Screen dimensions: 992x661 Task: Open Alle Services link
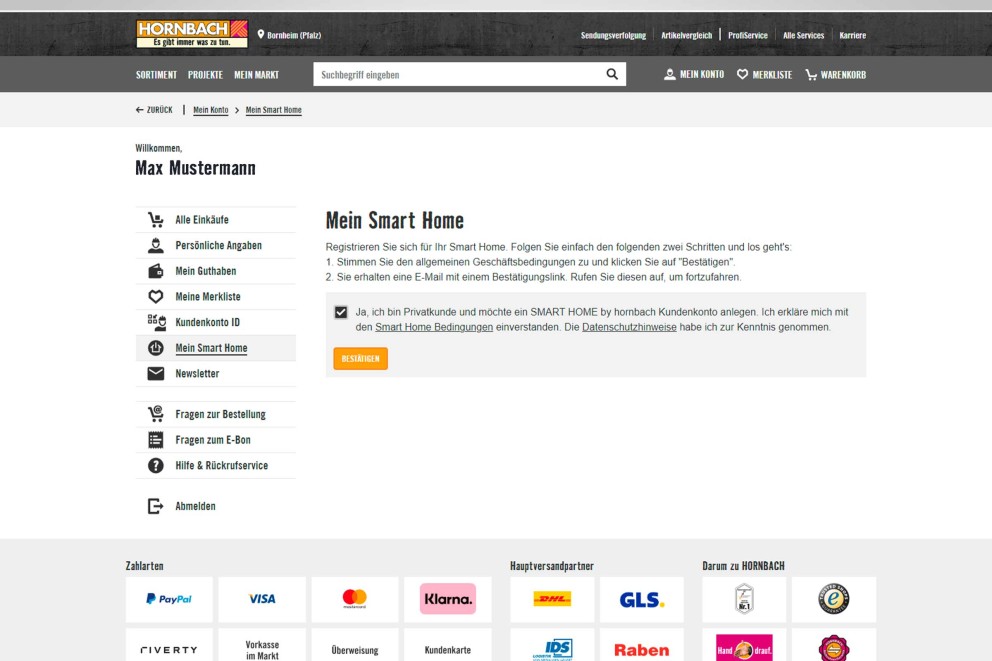click(x=803, y=35)
